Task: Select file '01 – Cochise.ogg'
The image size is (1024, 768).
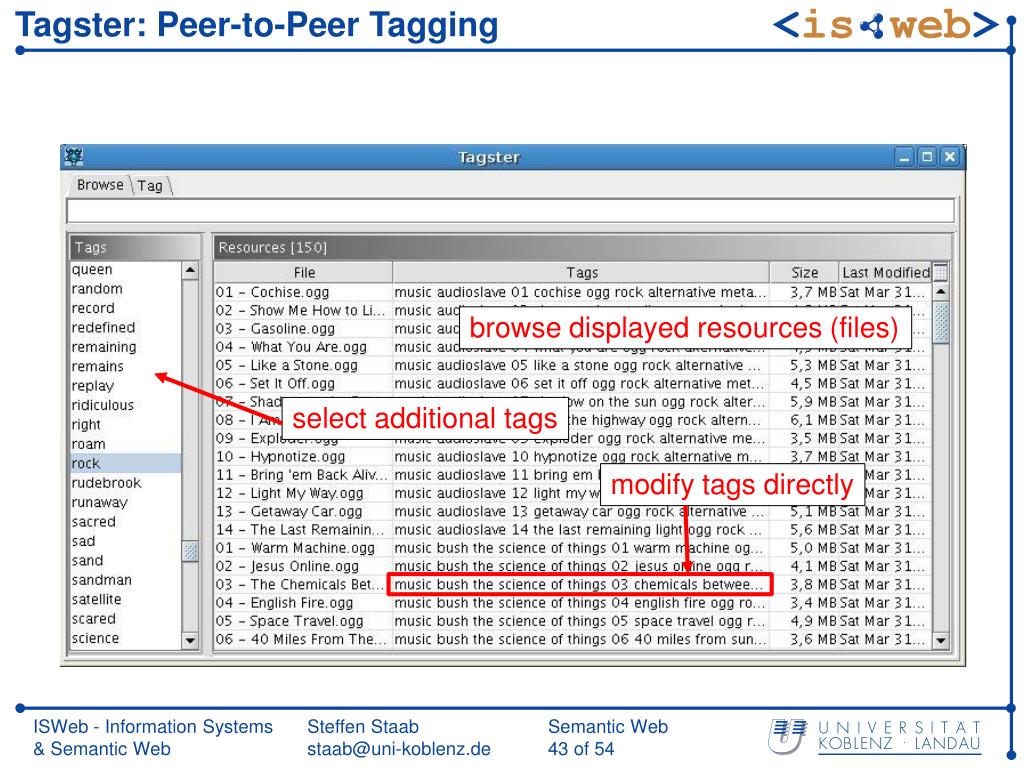Action: 303,292
